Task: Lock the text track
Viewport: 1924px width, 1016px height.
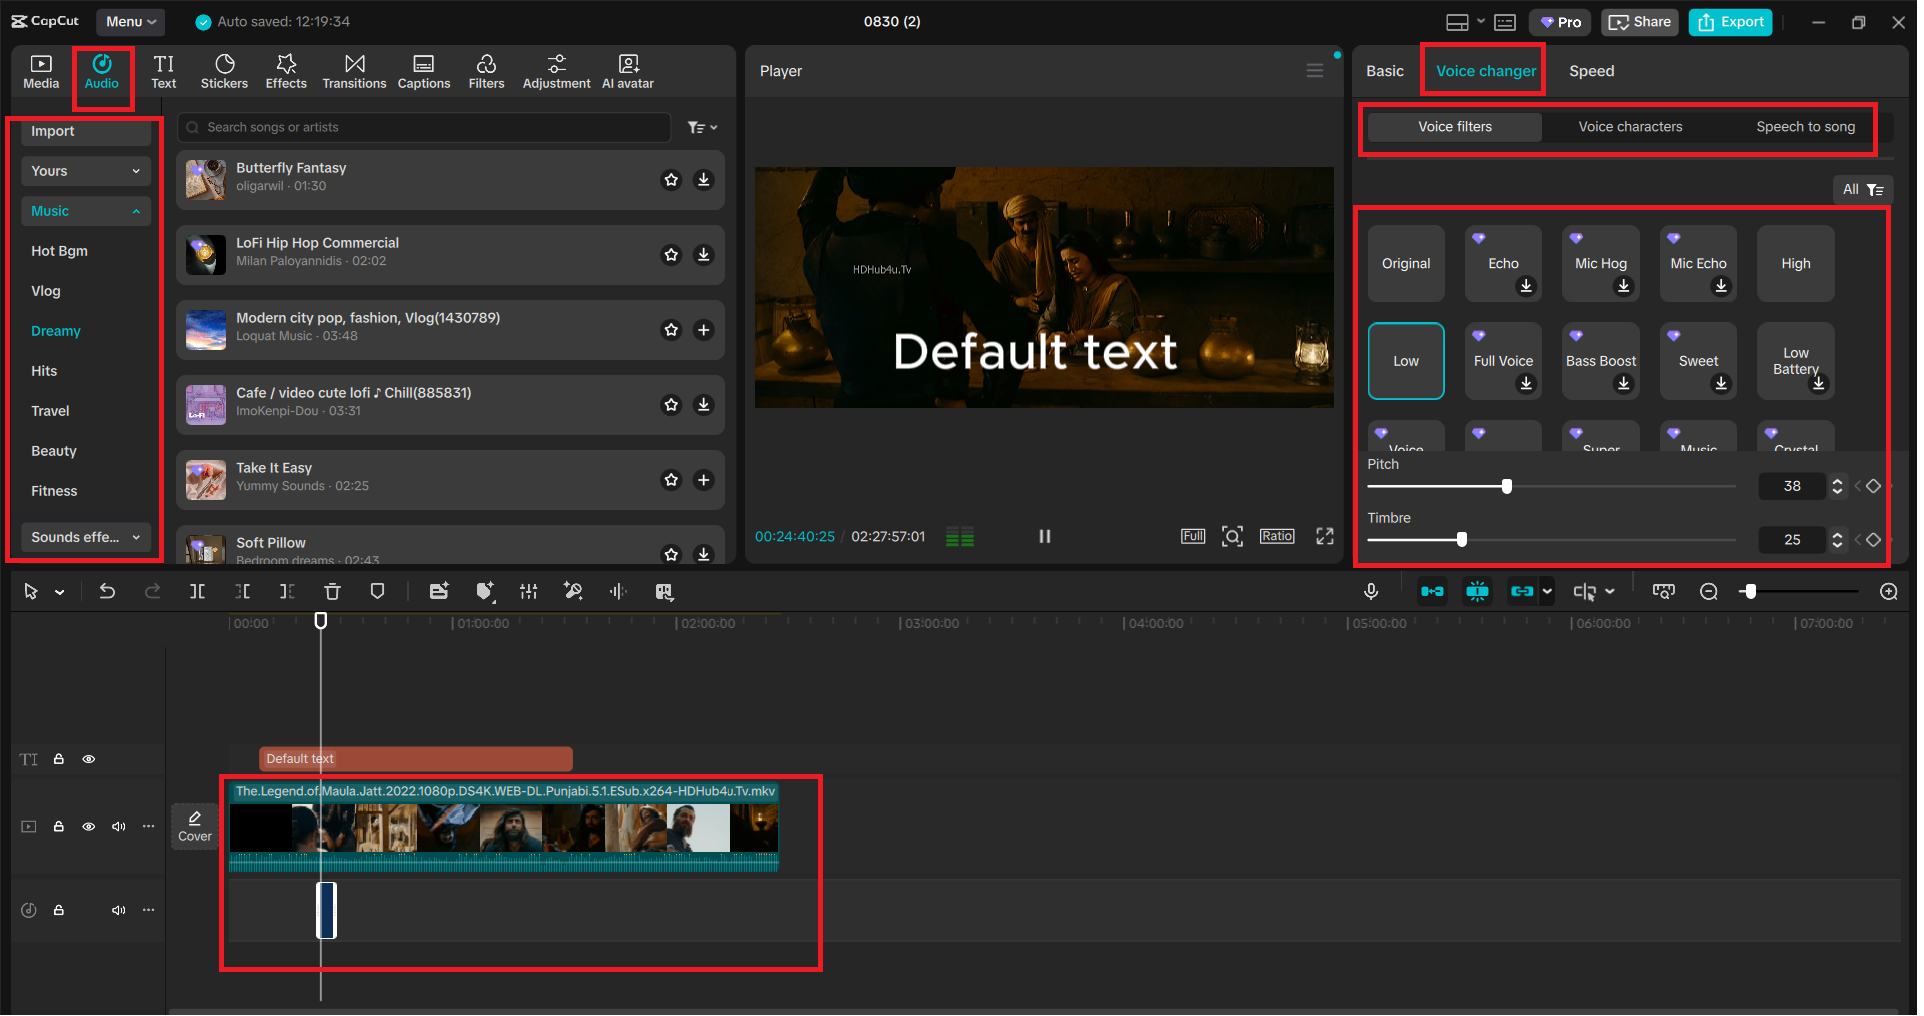Action: coord(59,760)
